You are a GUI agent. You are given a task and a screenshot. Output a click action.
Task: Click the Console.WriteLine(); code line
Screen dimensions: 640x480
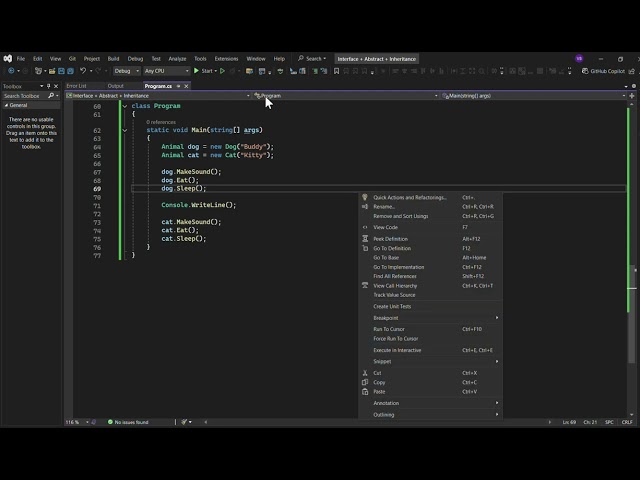199,205
